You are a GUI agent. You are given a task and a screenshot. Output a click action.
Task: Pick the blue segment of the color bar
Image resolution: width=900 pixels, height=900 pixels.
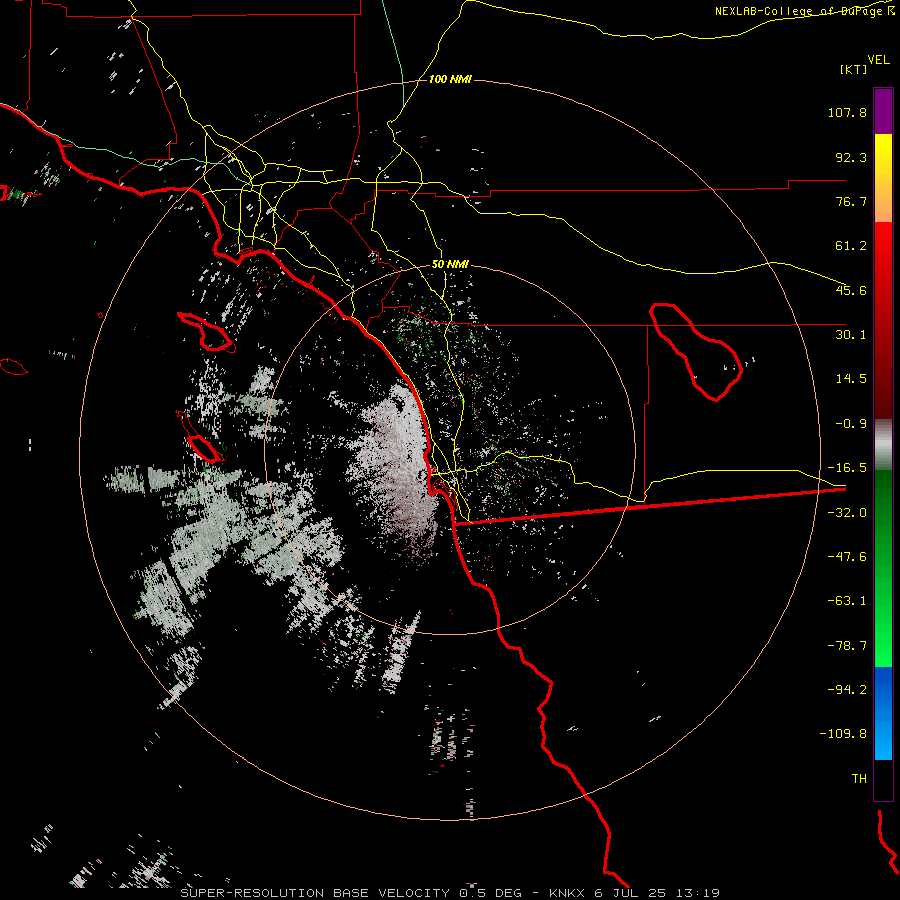click(x=883, y=713)
